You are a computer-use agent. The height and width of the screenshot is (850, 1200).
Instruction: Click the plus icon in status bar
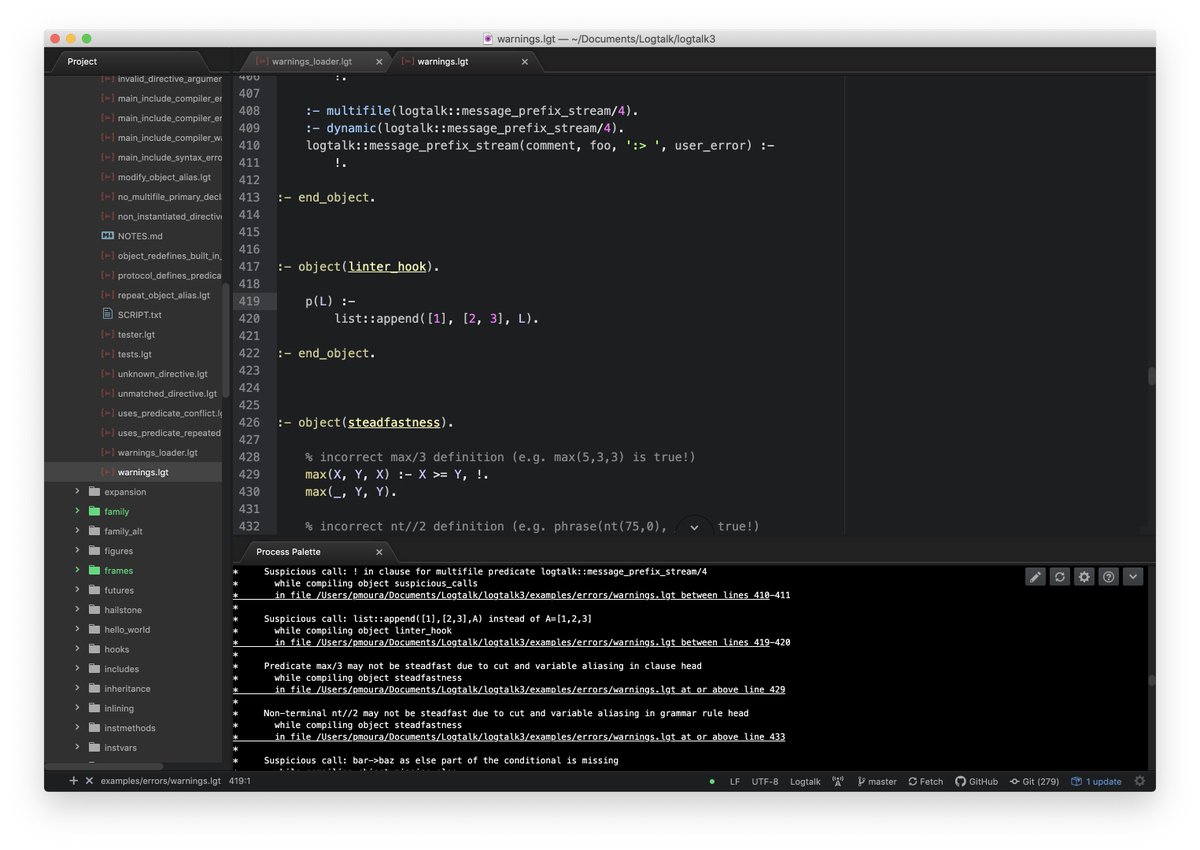pyautogui.click(x=73, y=781)
